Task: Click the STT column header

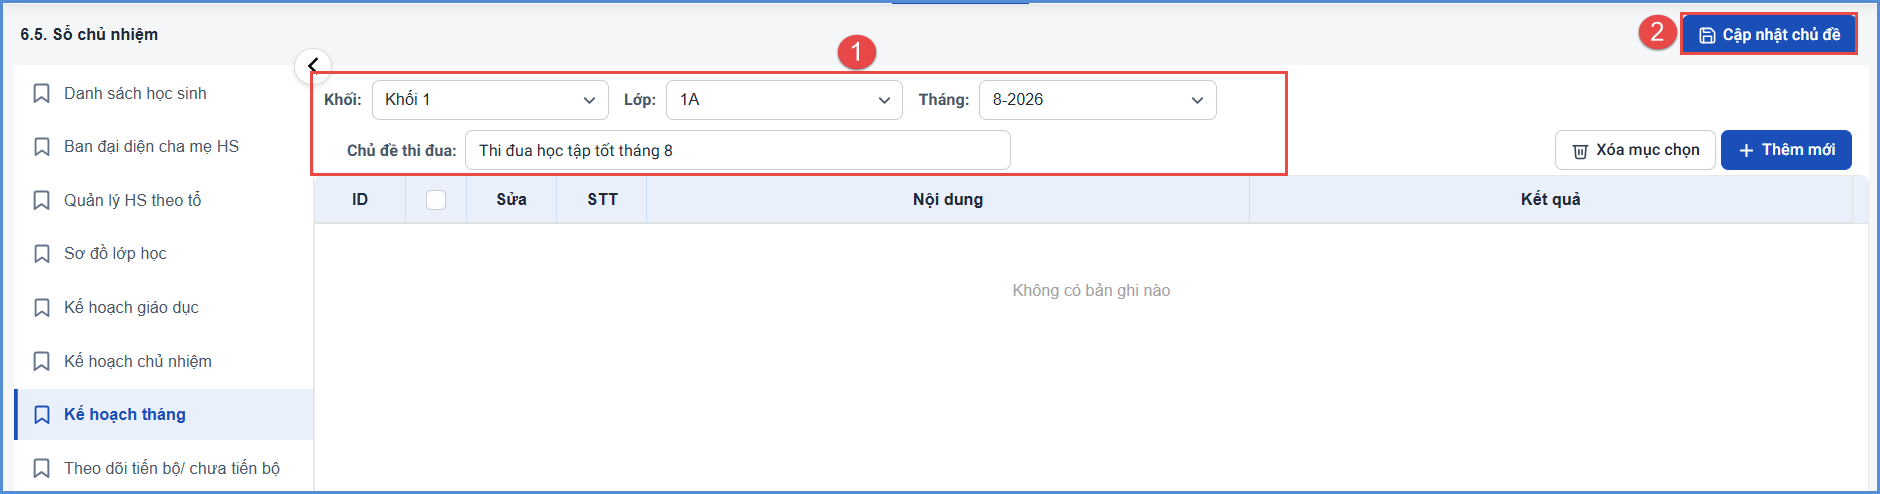Action: (602, 200)
